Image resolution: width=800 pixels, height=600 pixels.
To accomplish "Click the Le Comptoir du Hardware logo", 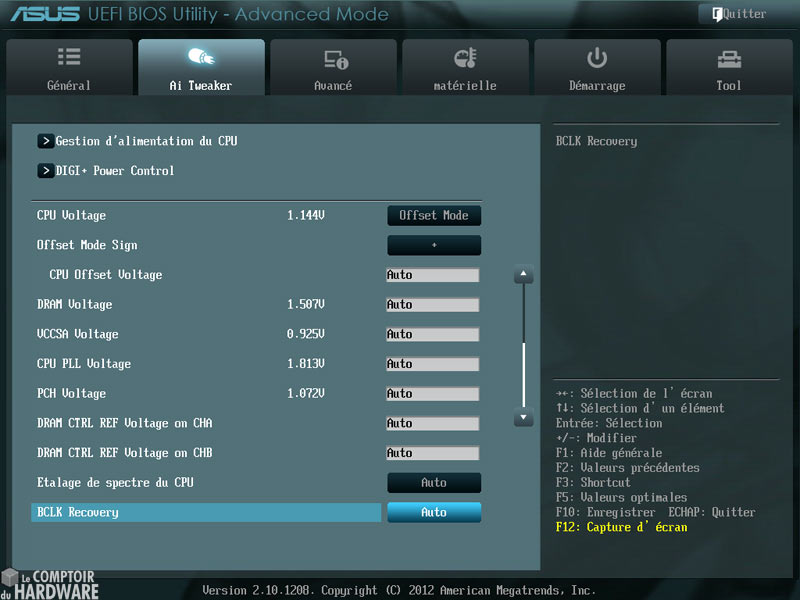I will click(48, 582).
